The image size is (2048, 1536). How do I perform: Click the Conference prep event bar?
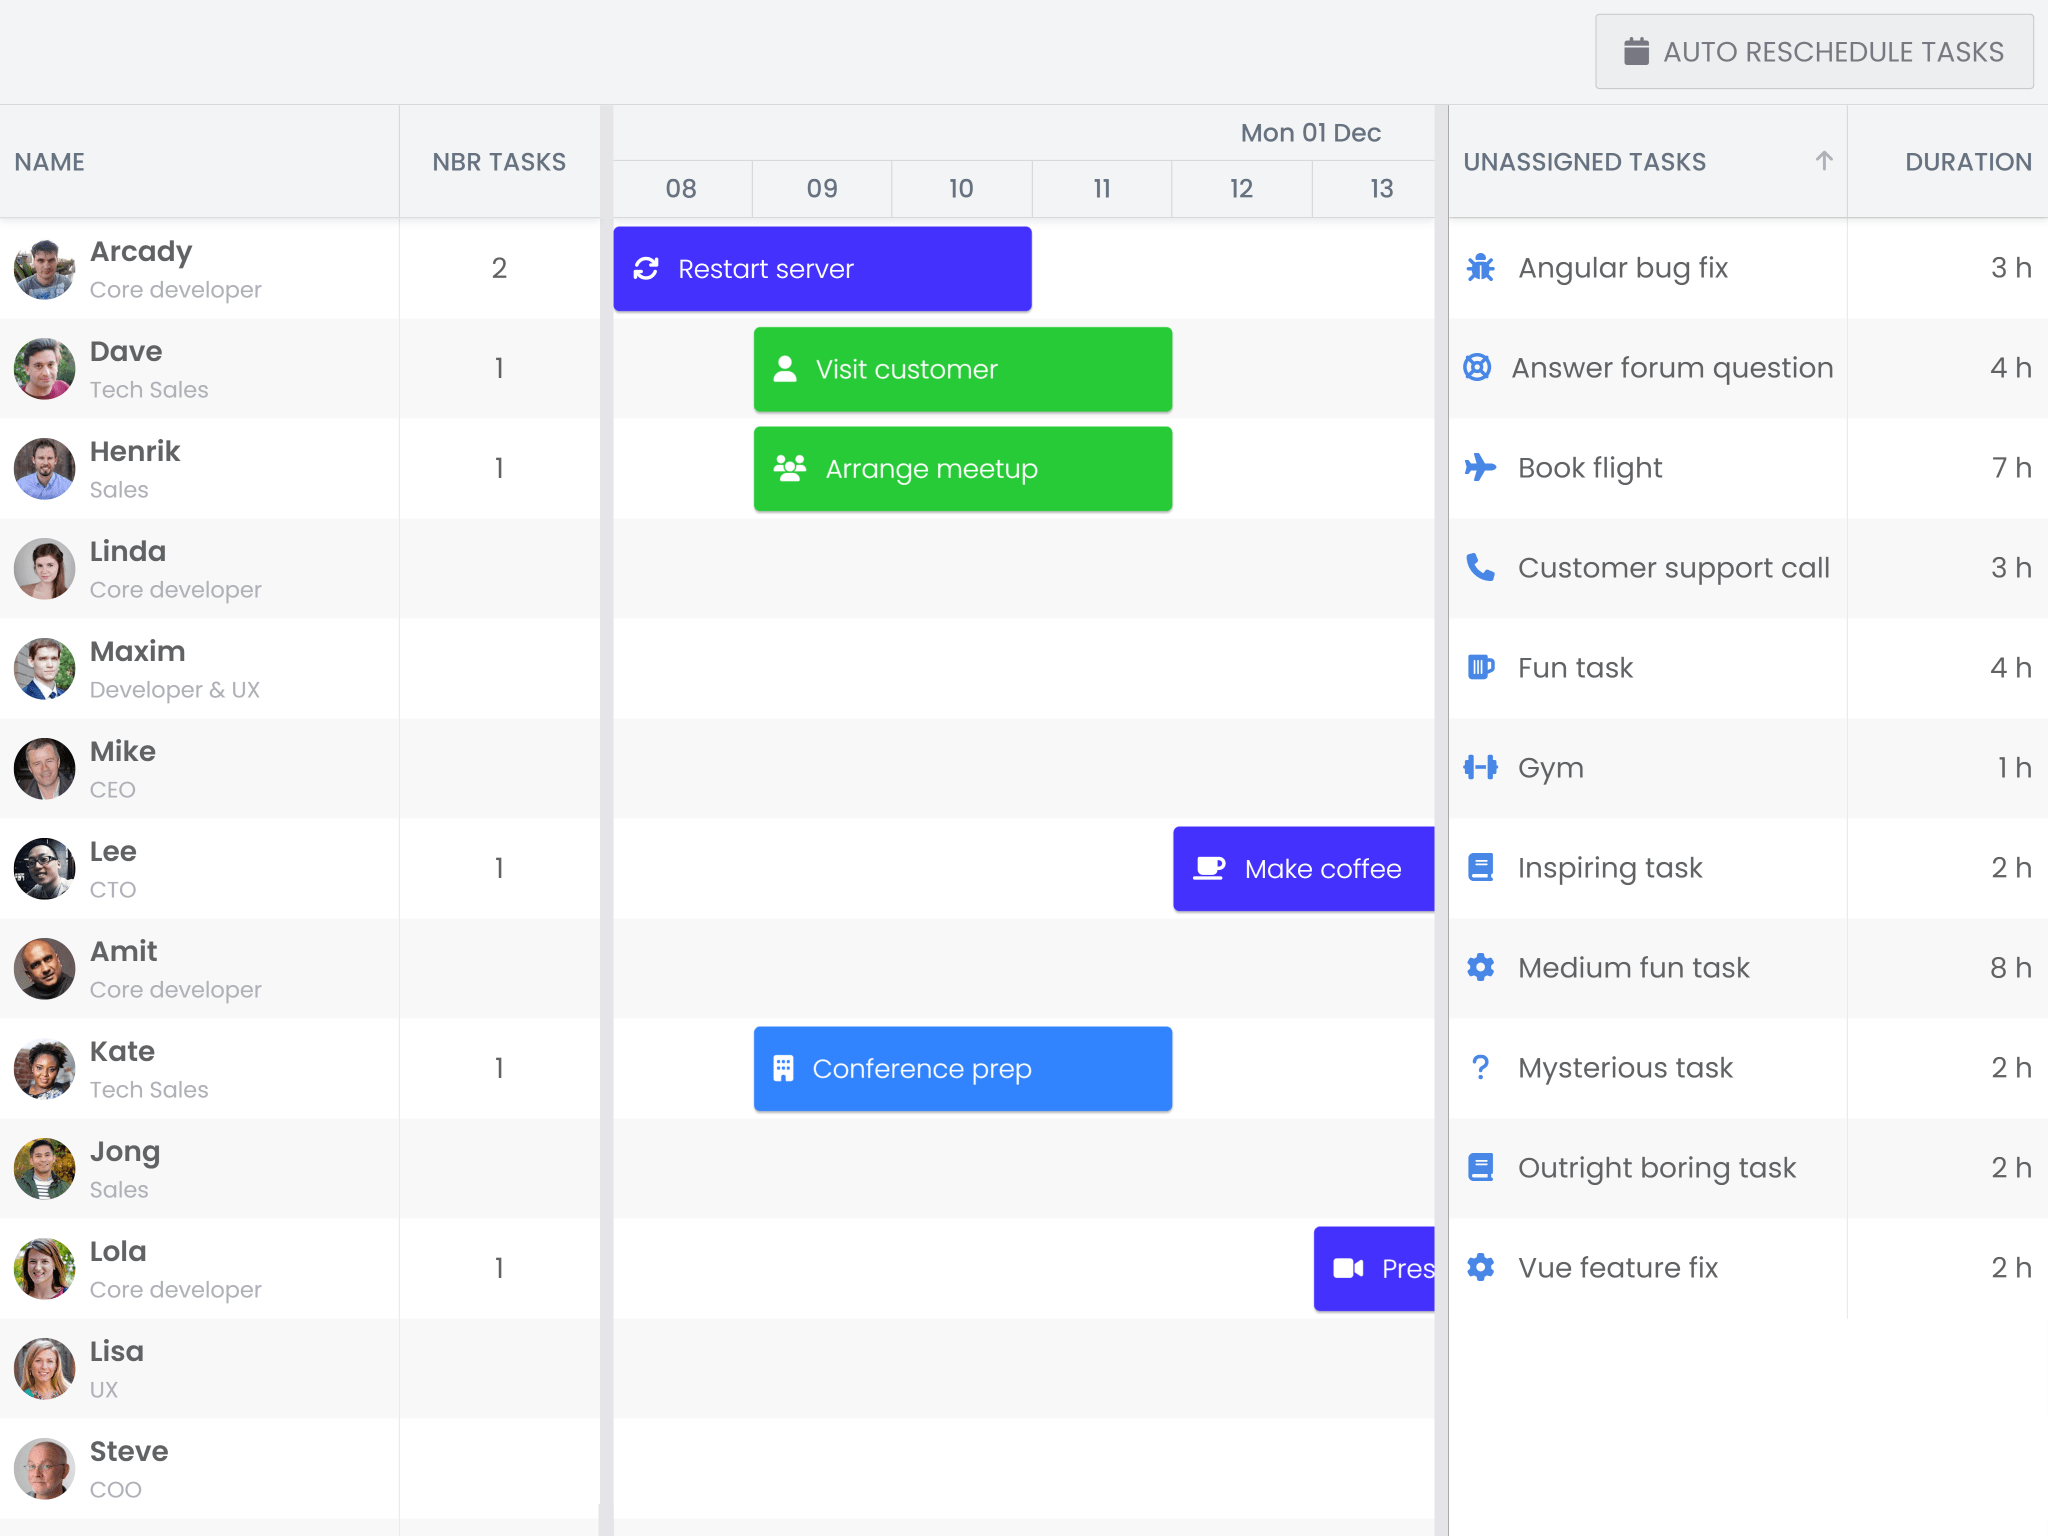pos(962,1069)
